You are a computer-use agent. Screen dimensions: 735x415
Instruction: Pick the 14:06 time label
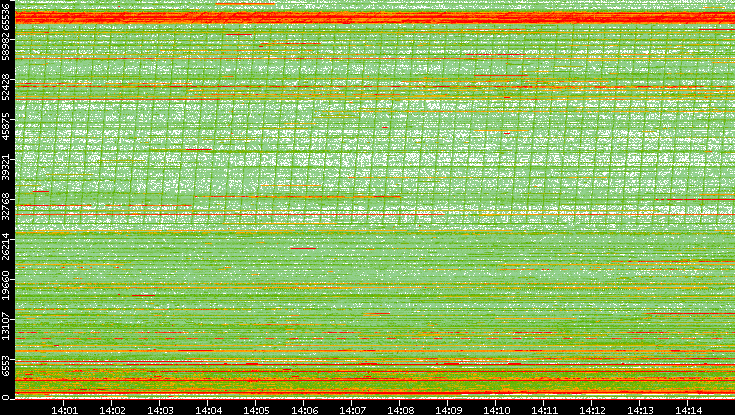coord(304,410)
